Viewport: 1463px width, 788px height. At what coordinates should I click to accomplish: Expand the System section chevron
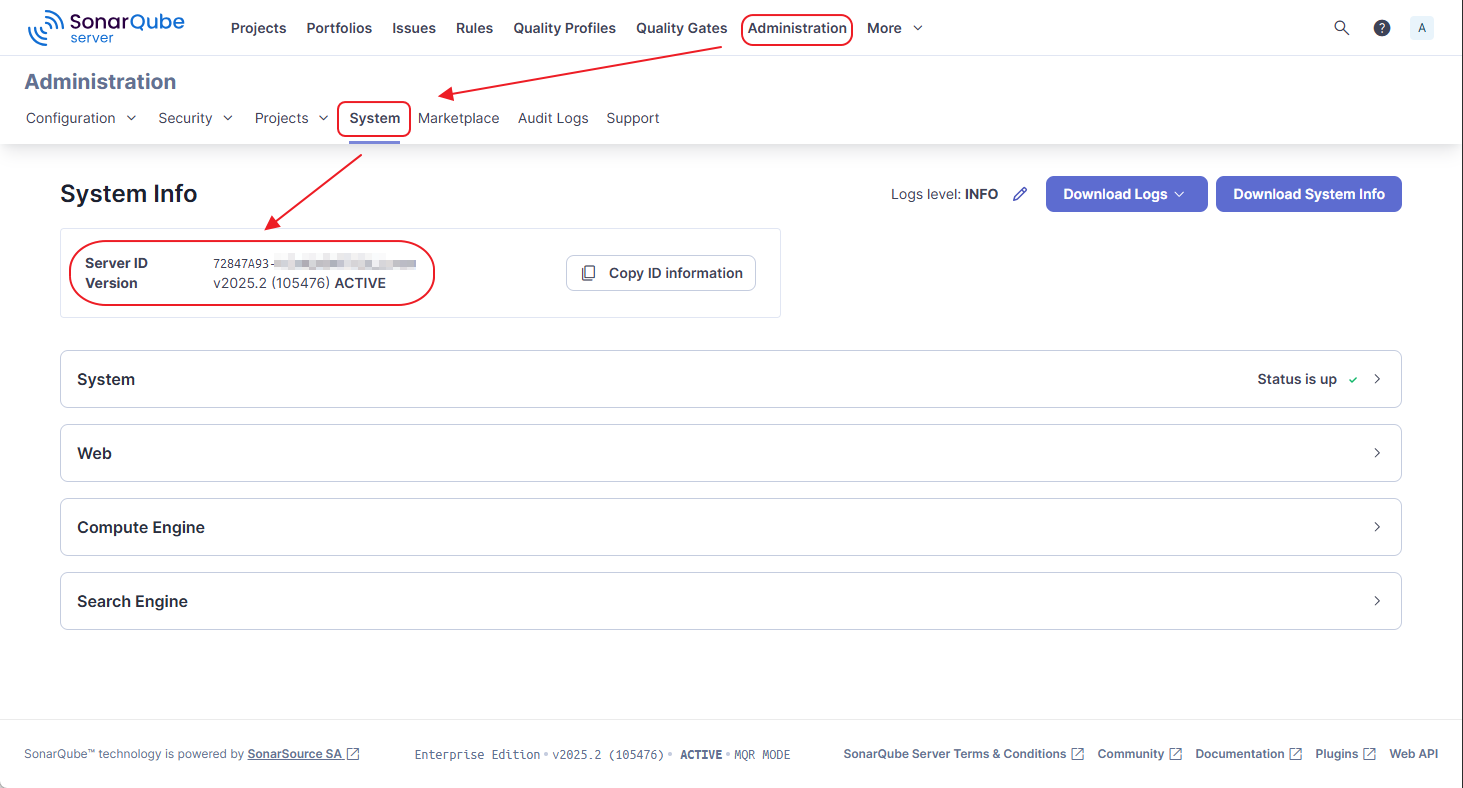1377,379
